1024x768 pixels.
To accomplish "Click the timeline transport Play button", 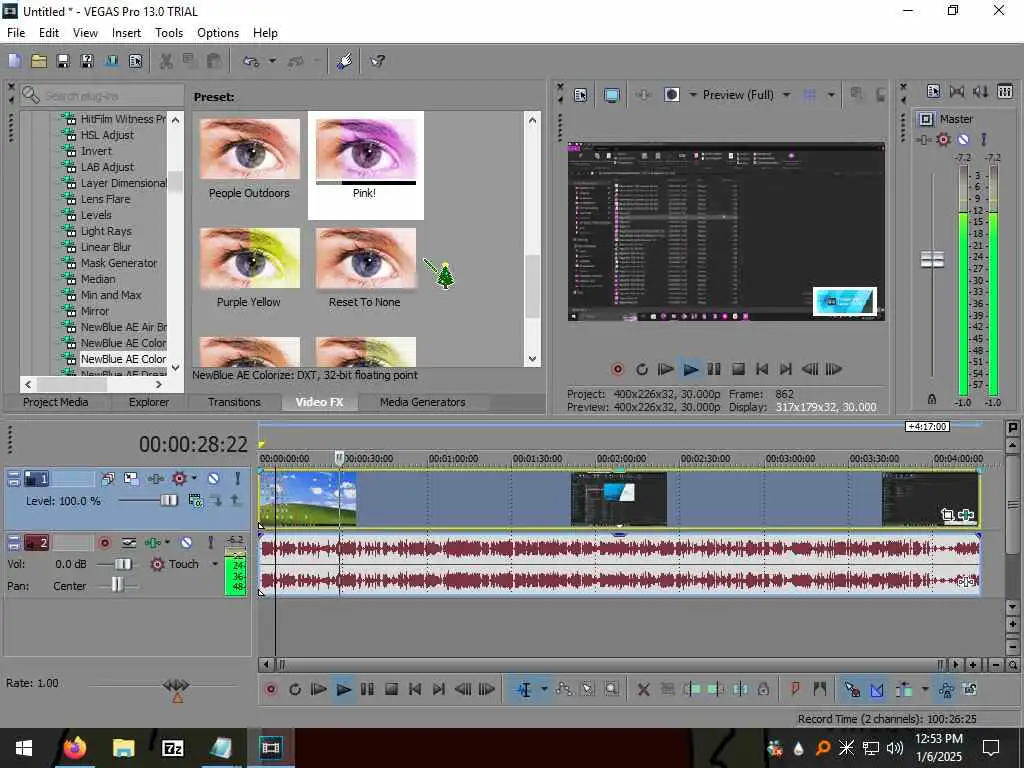I will (343, 689).
